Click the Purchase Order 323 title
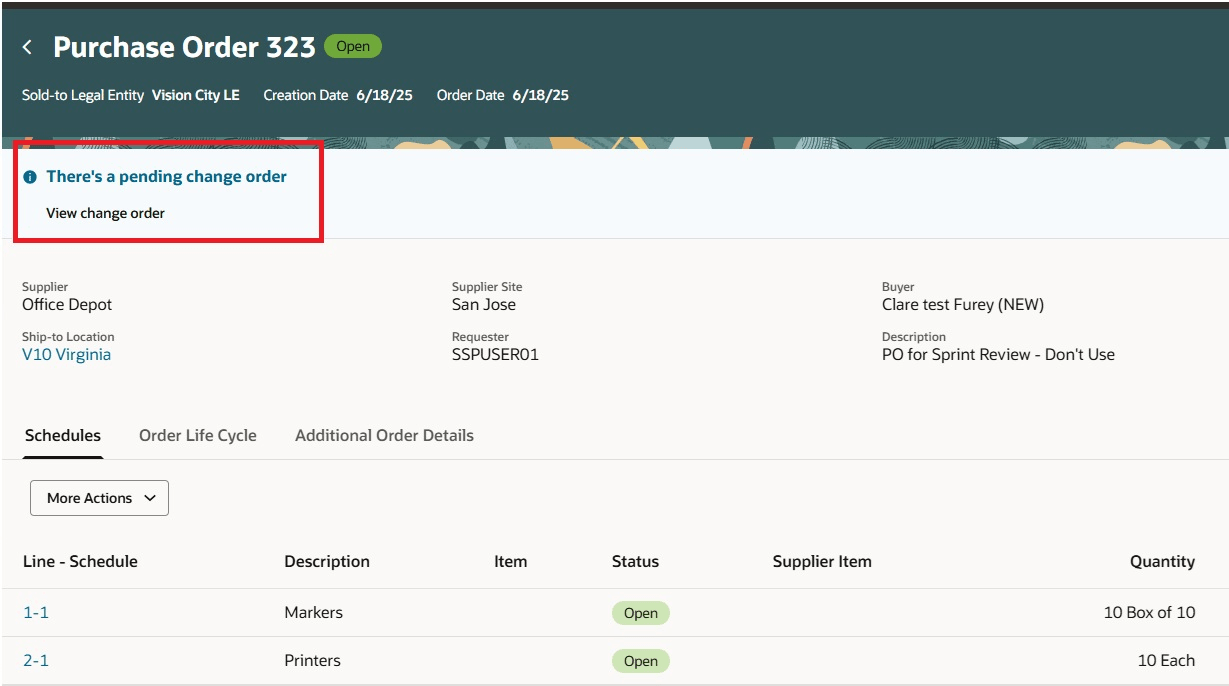1229x686 pixels. click(184, 46)
